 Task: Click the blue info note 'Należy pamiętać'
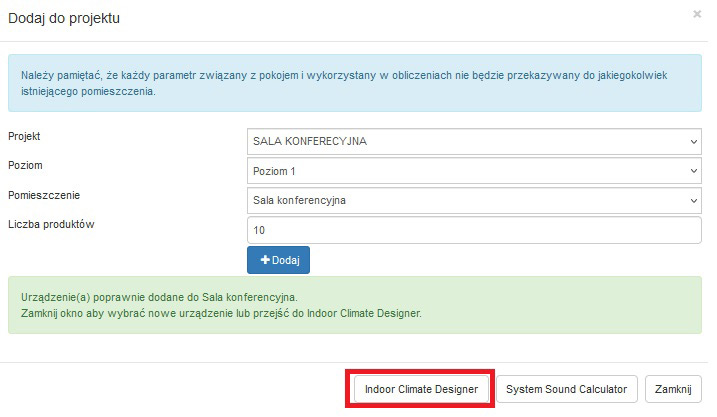(355, 83)
